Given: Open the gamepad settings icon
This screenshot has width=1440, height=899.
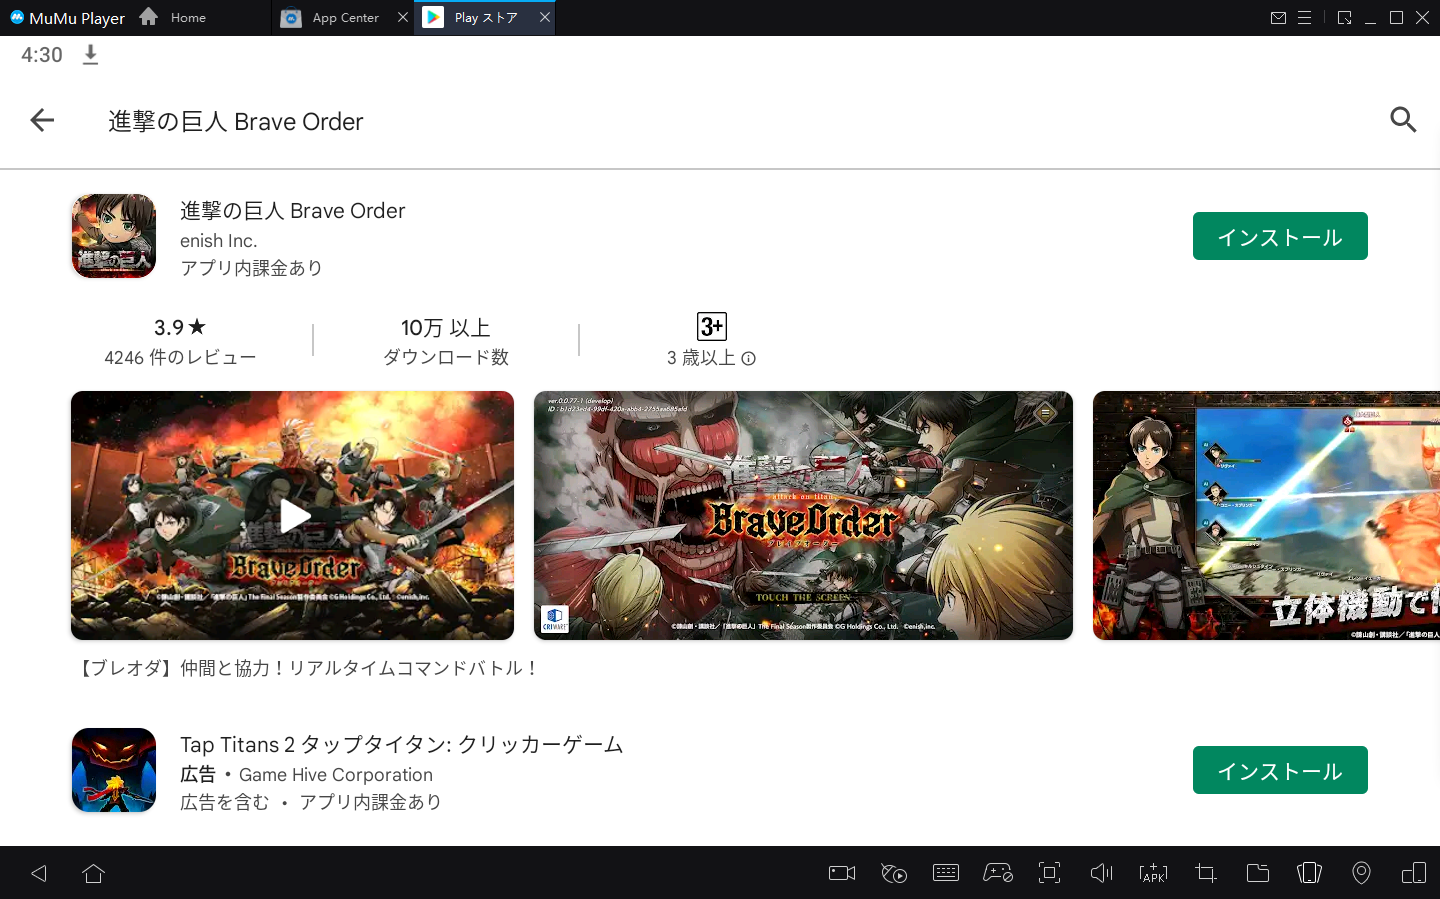Looking at the screenshot, I should pos(998,873).
